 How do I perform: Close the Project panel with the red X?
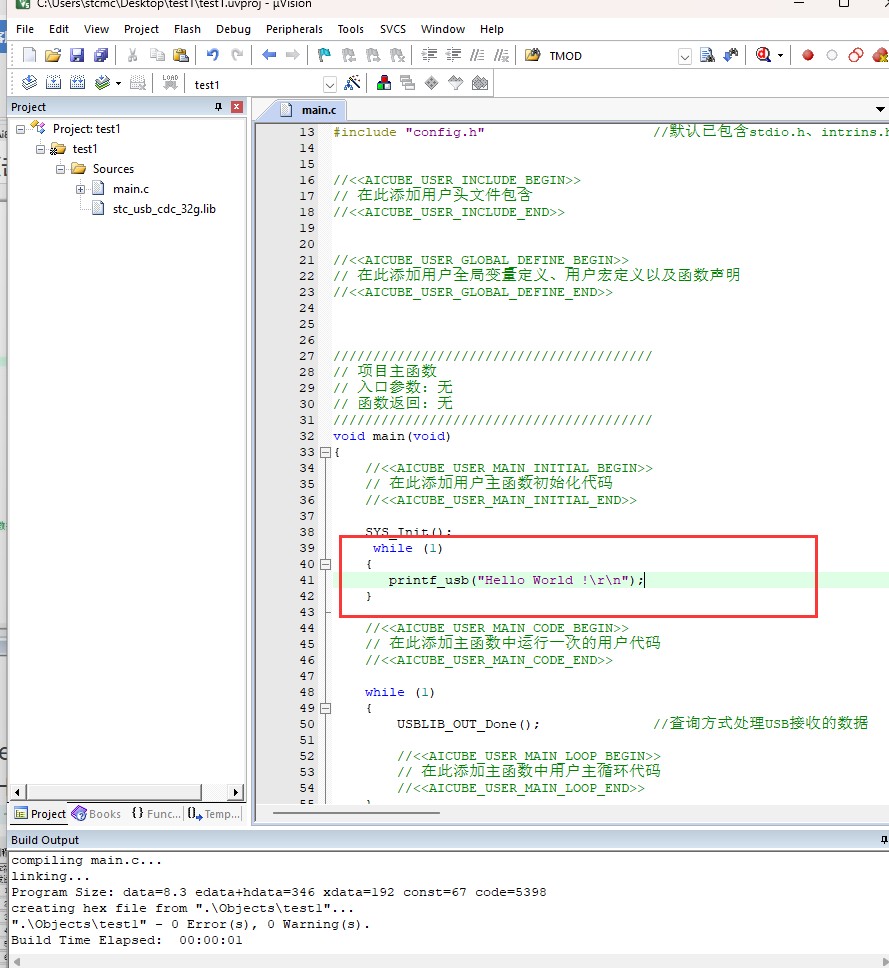click(x=236, y=107)
